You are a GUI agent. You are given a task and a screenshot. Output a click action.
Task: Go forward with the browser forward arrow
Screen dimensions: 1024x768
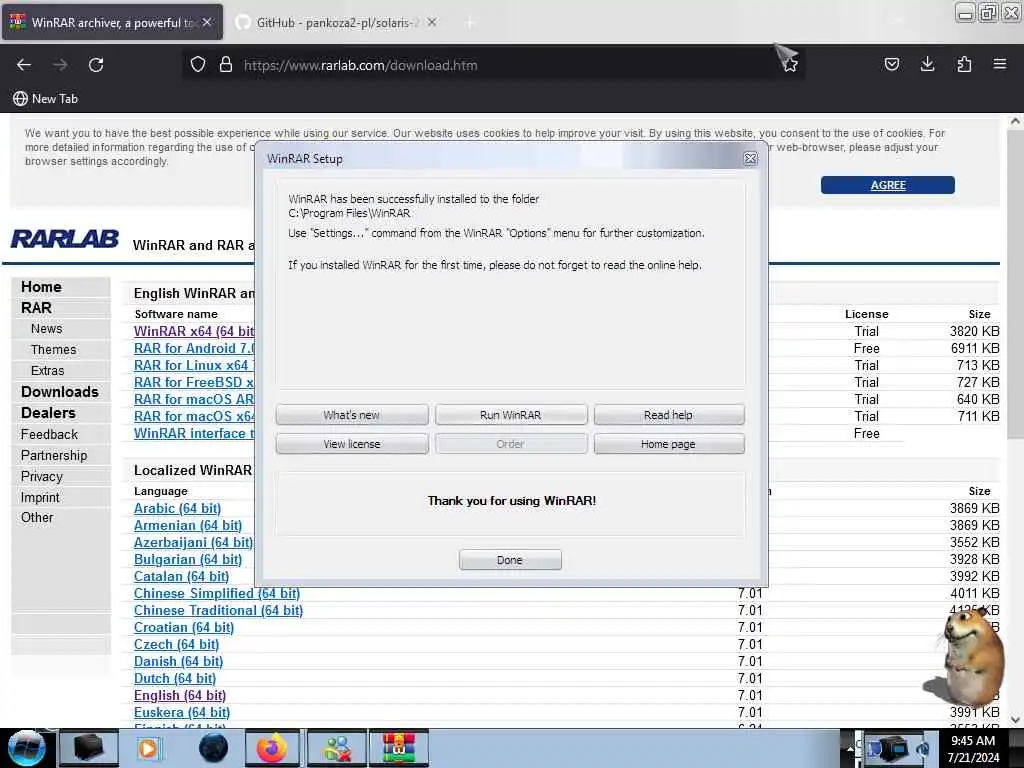[60, 65]
